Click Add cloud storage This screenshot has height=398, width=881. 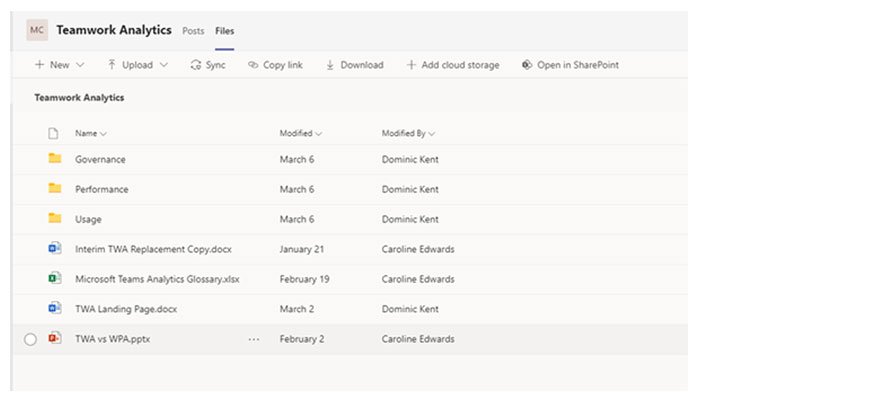(x=453, y=65)
